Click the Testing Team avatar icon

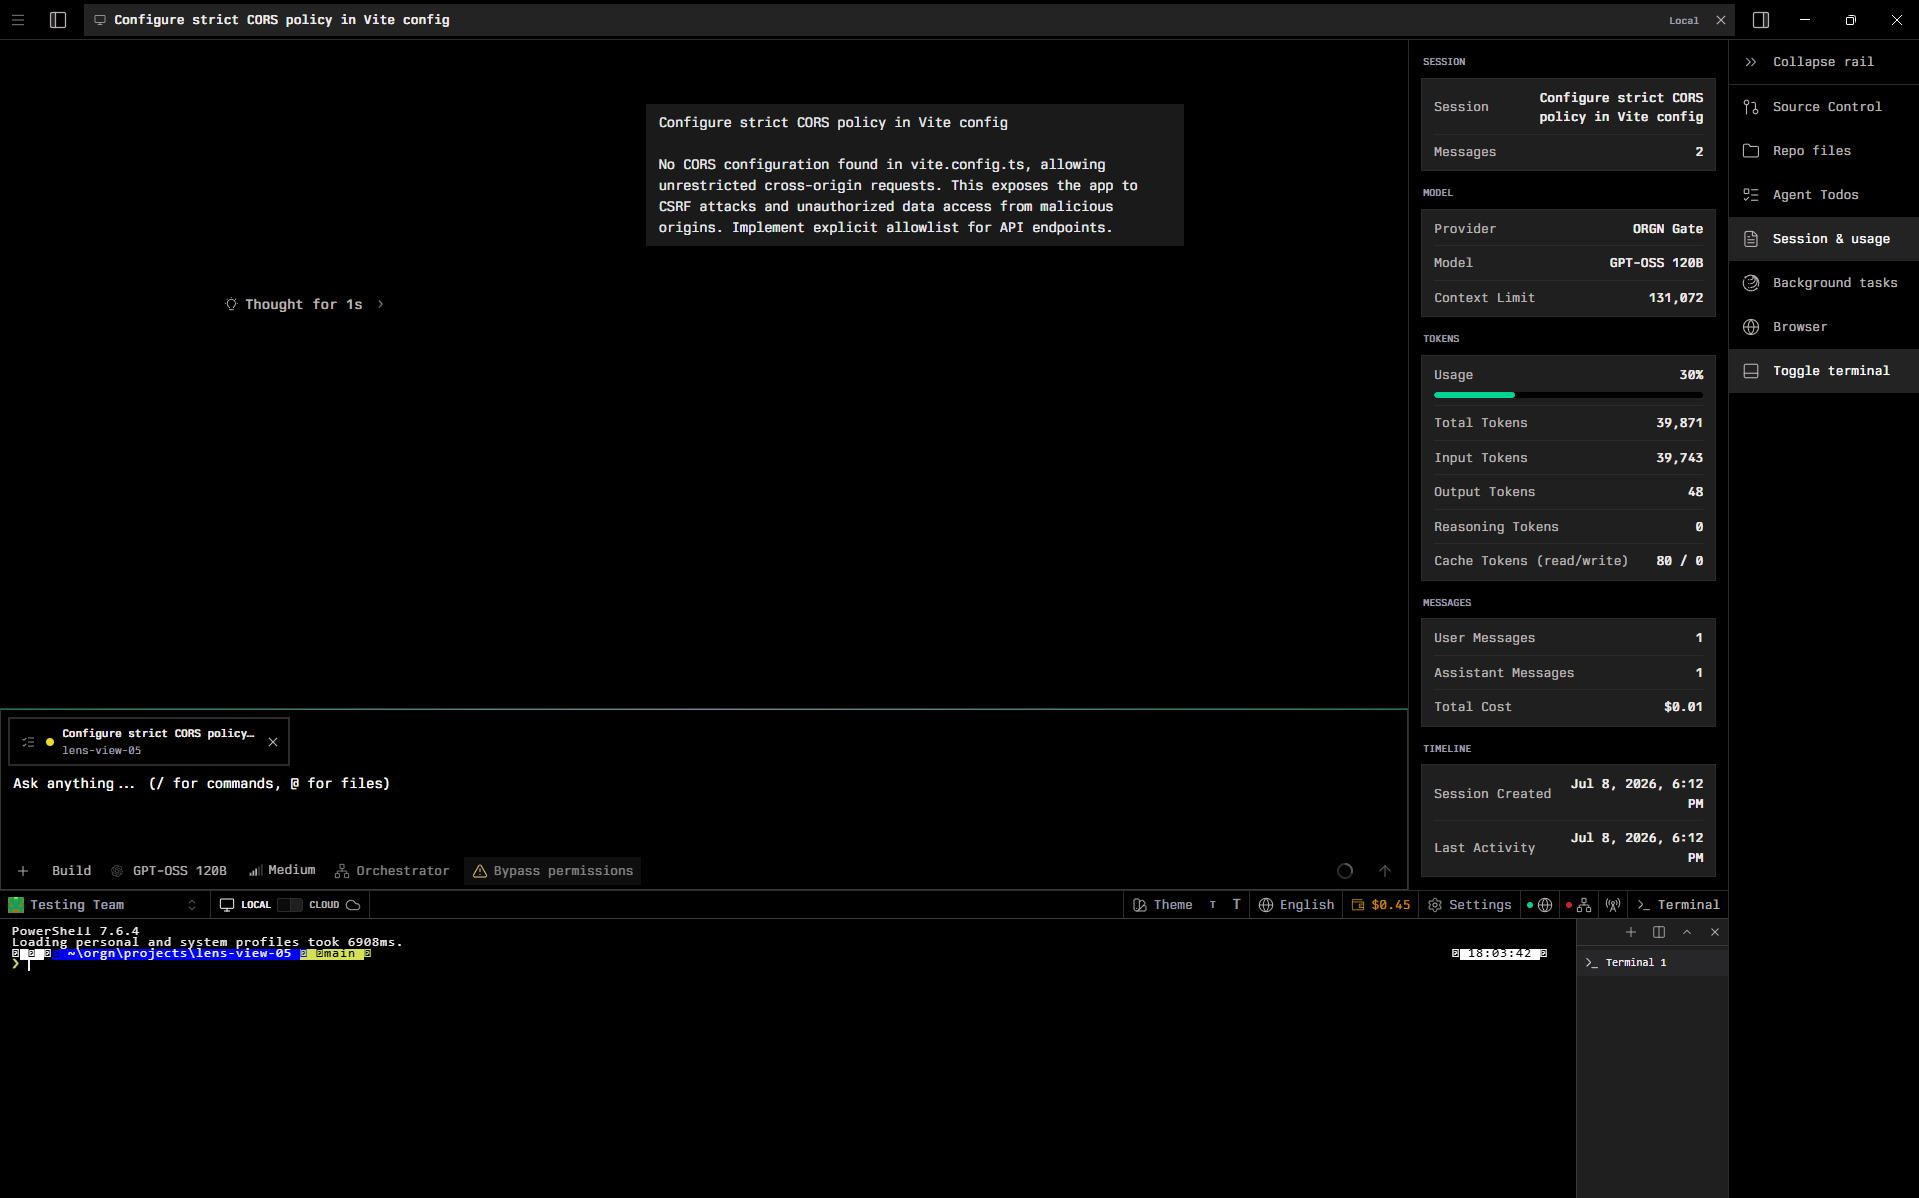(16, 905)
